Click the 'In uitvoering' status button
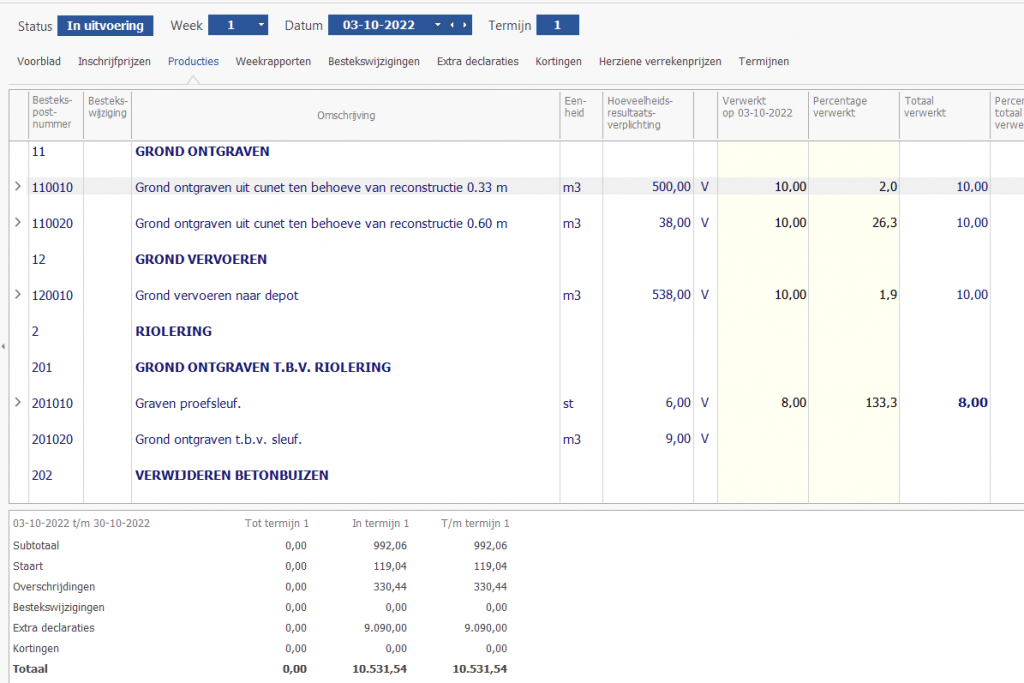This screenshot has width=1024, height=683. tap(105, 25)
